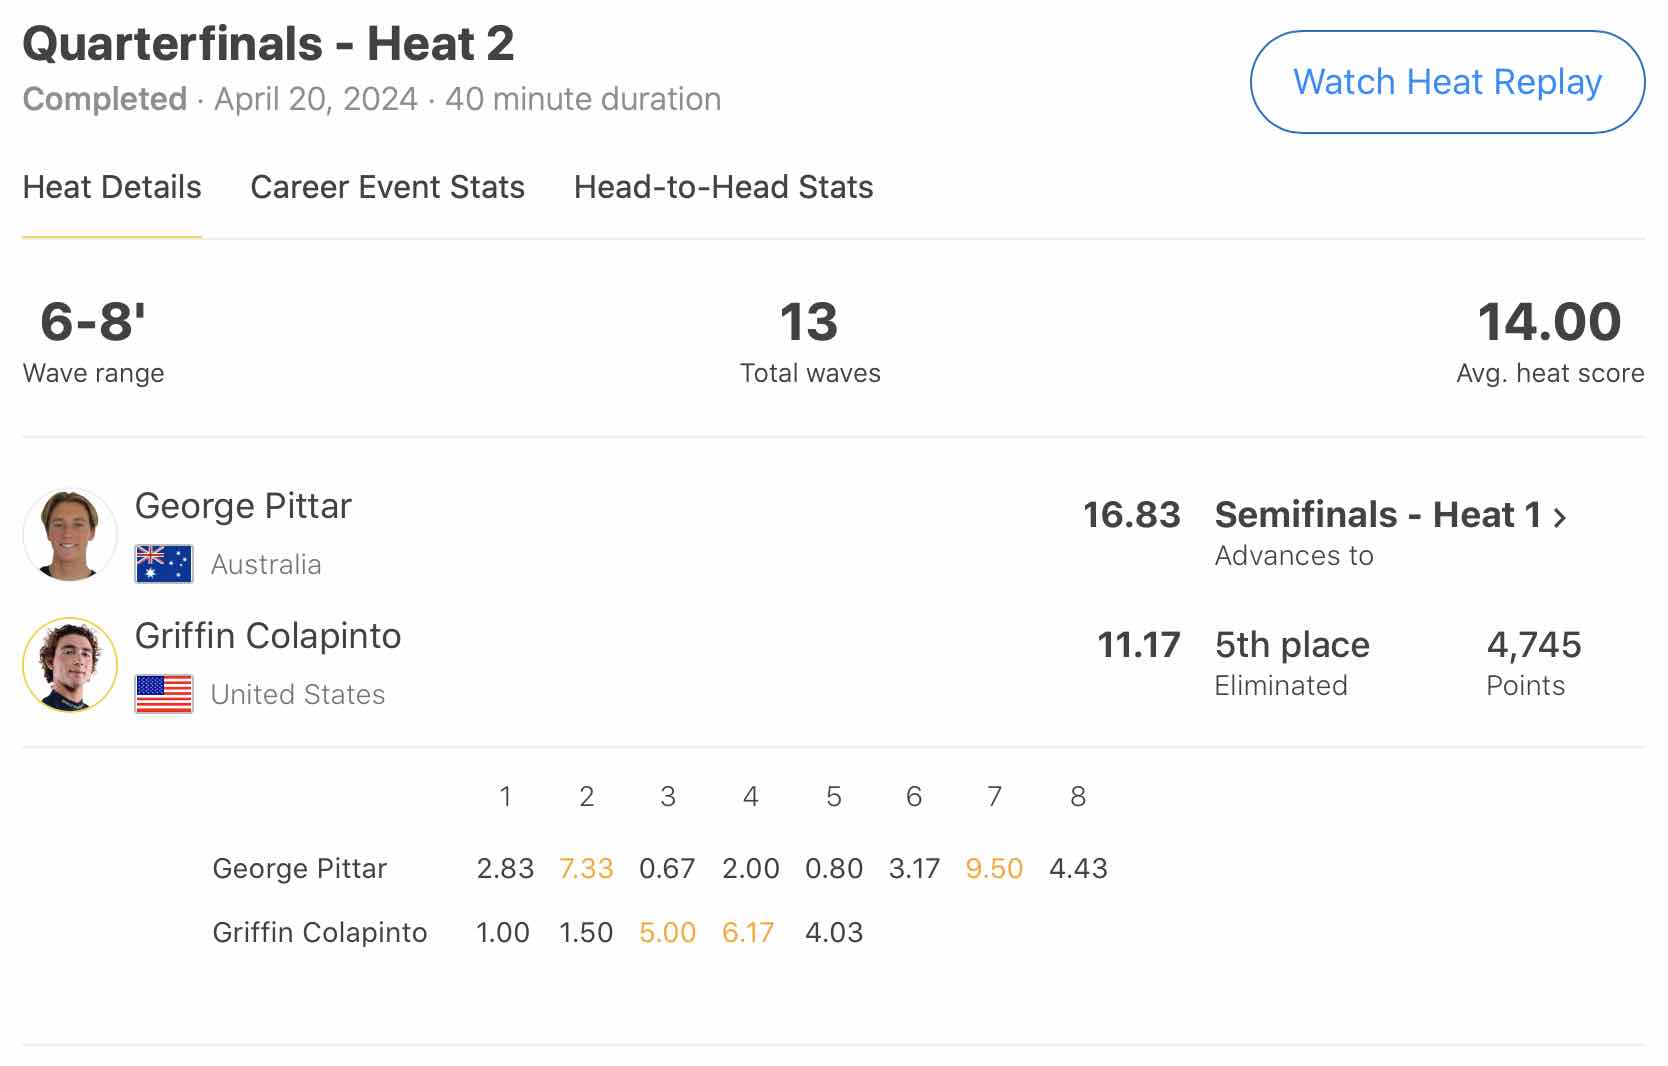Click chevron arrow beside Semifinals Heat 1
The image size is (1668, 1066).
pyautogui.click(x=1560, y=517)
